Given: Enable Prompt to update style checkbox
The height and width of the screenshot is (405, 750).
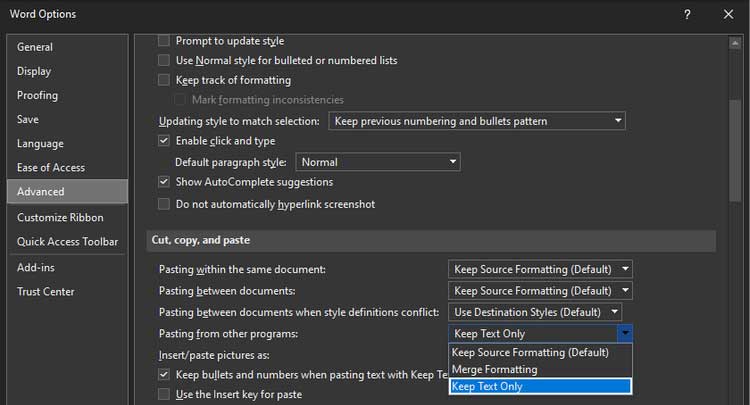Looking at the screenshot, I should (x=165, y=41).
